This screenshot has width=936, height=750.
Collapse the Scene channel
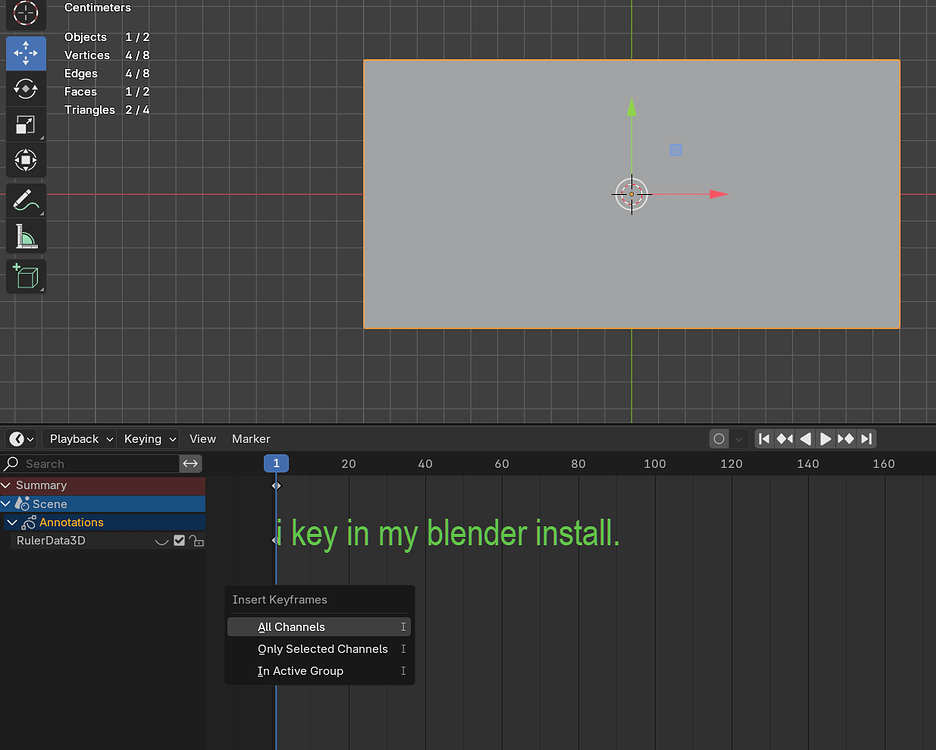tap(6, 504)
